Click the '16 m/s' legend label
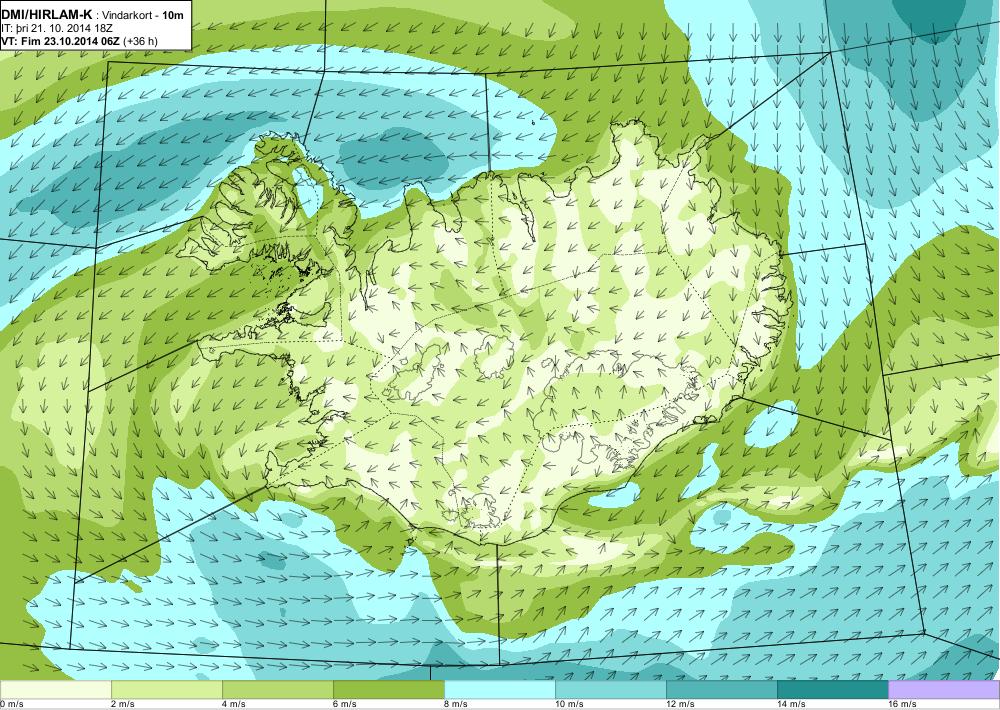This screenshot has height=710, width=1000. (902, 704)
